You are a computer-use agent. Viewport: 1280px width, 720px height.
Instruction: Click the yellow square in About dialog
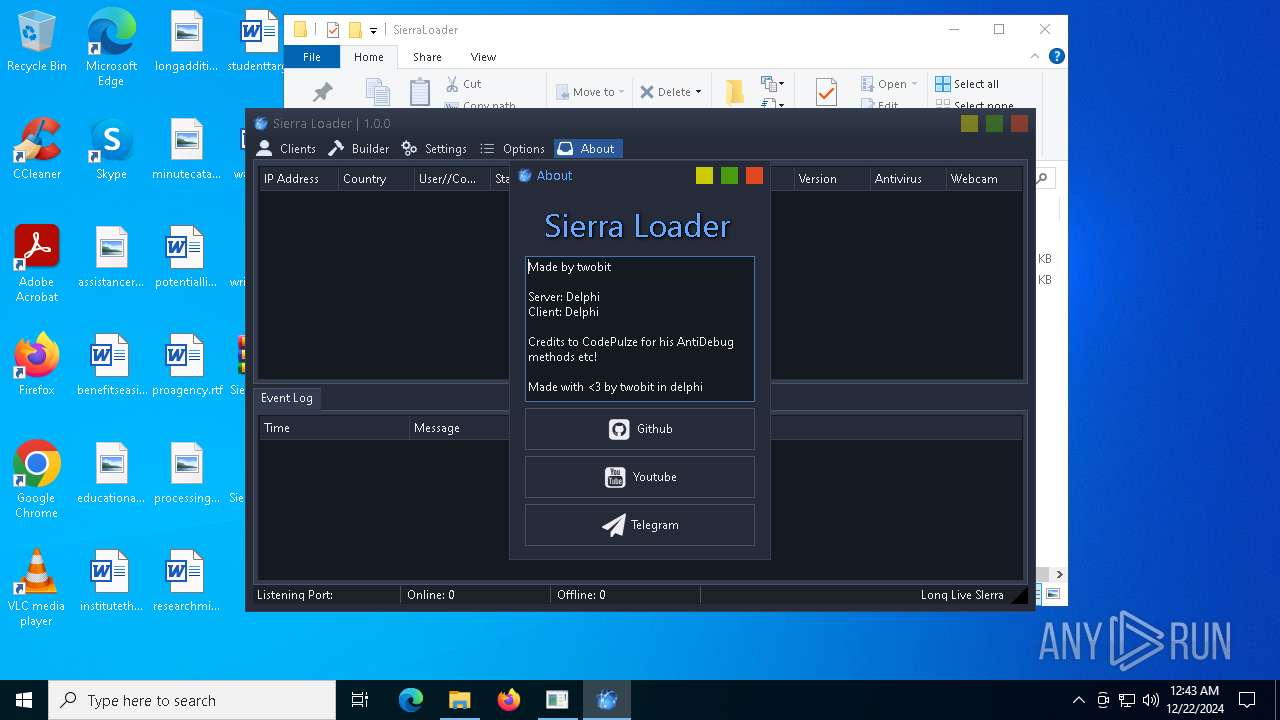click(704, 176)
